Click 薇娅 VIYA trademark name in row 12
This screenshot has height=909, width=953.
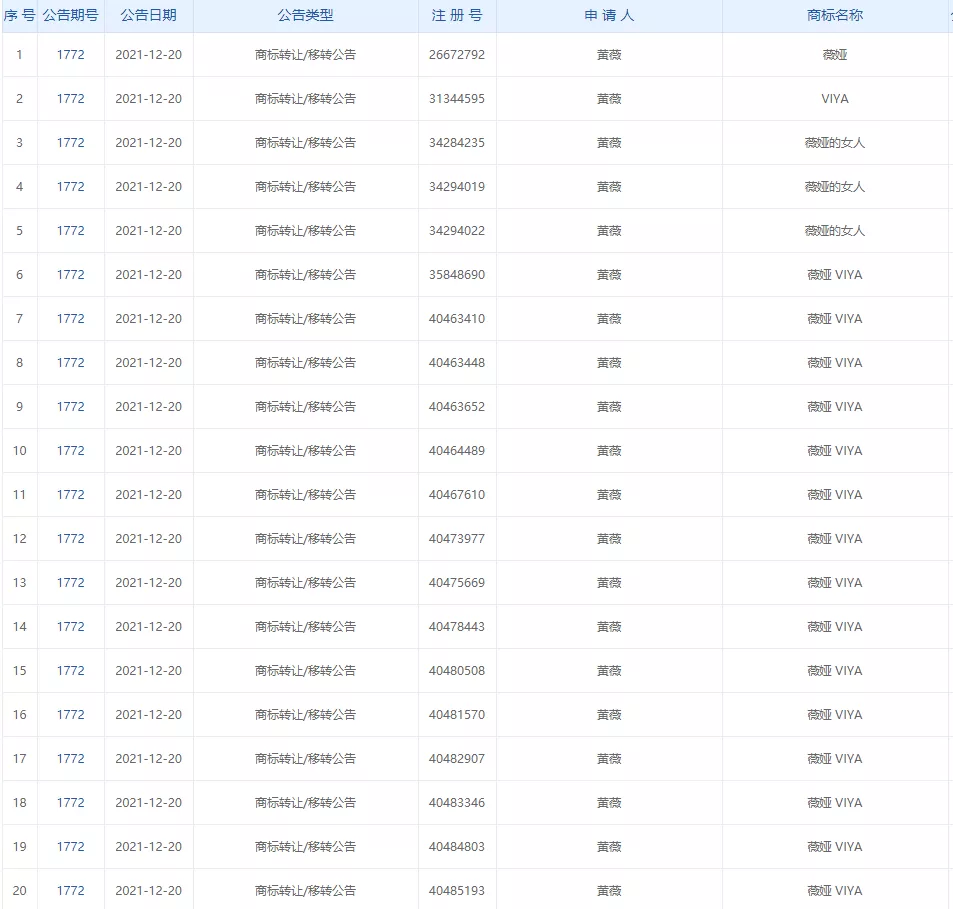pos(835,539)
